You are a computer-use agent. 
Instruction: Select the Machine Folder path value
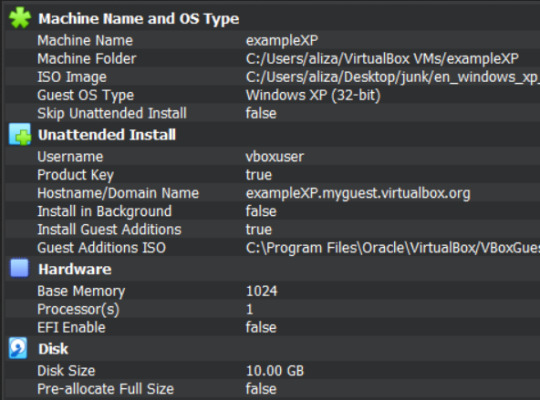[382, 59]
